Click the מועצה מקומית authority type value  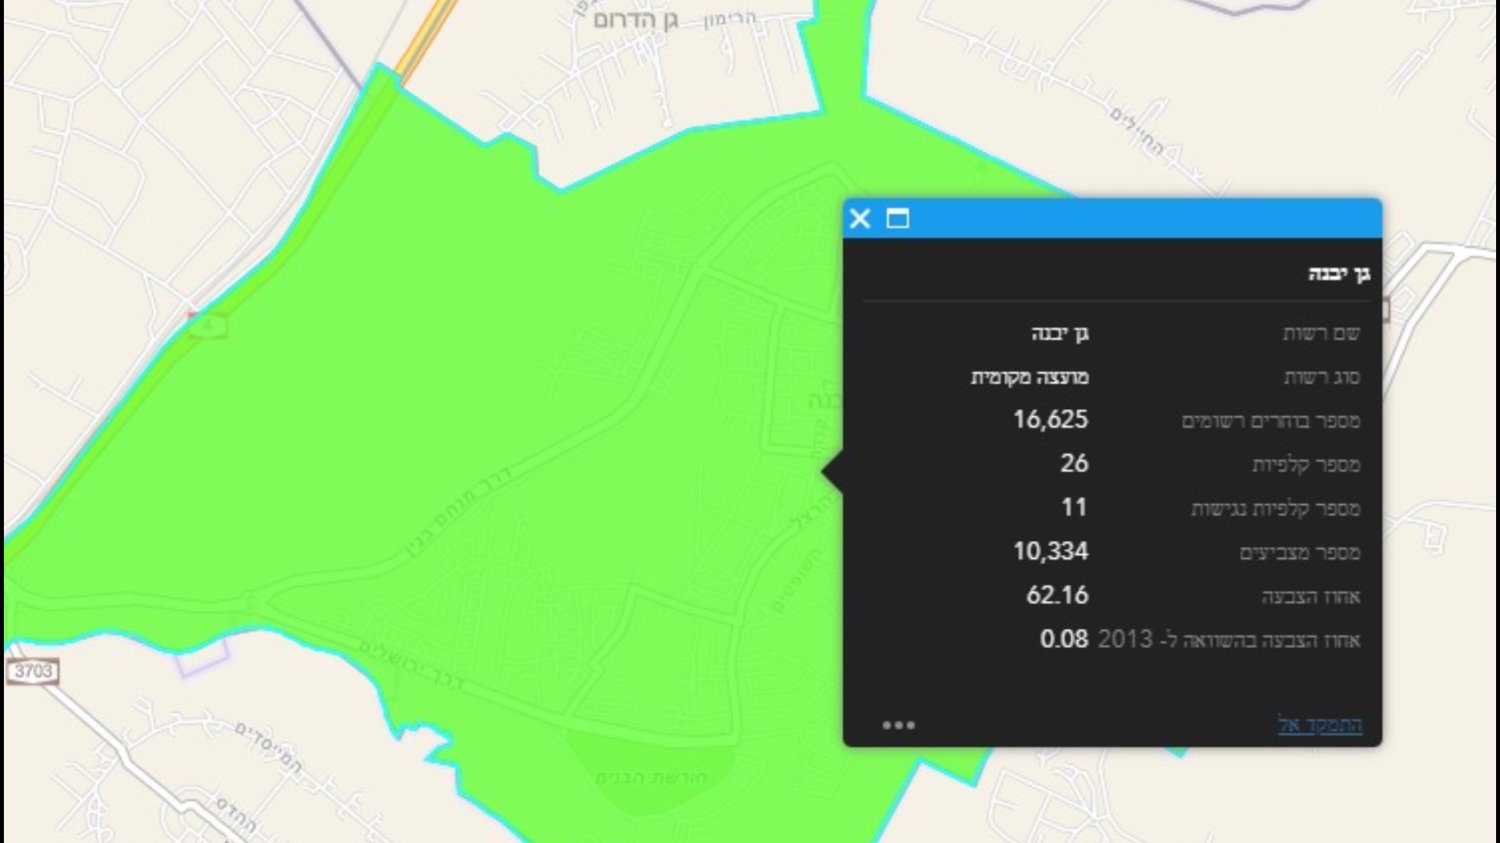tap(1029, 377)
